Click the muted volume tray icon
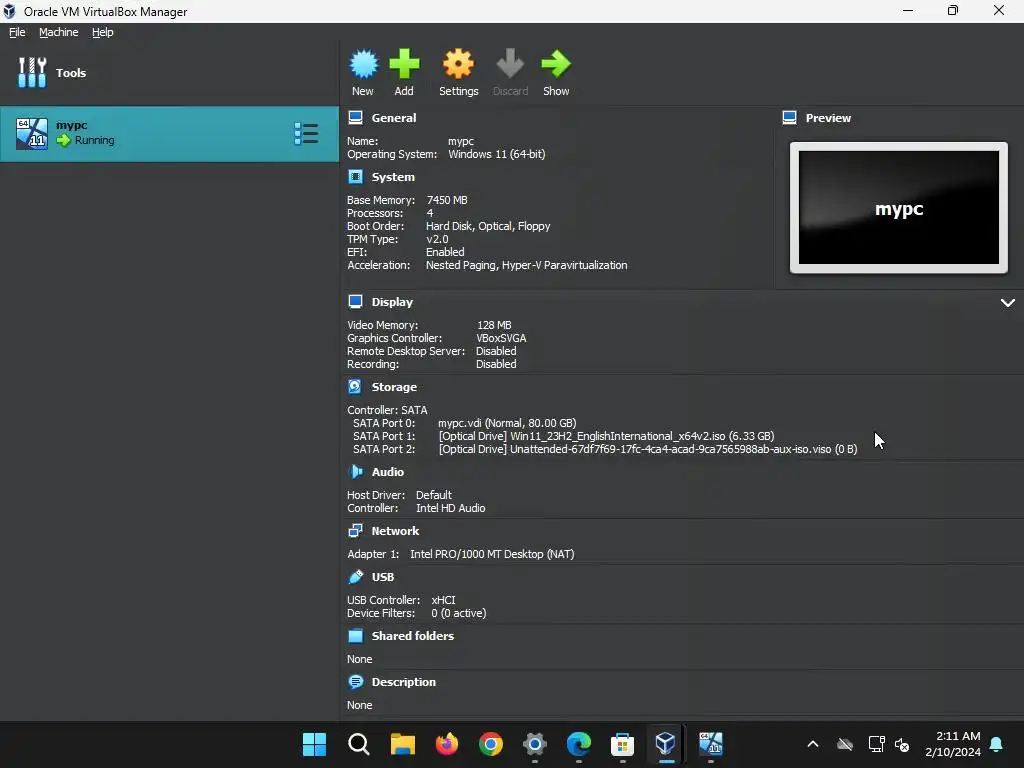 [902, 744]
